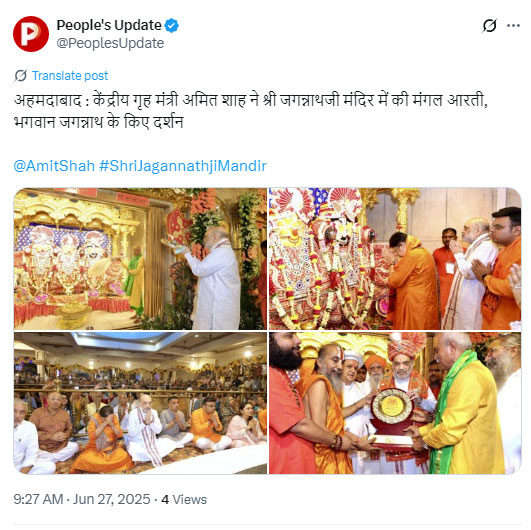Click the Grok icon beside Translate post

[20, 76]
